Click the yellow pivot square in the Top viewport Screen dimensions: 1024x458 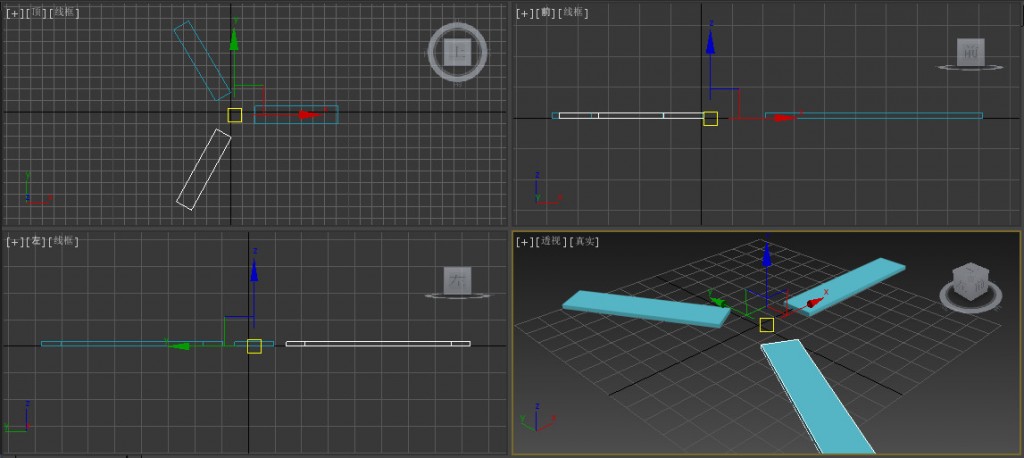234,115
